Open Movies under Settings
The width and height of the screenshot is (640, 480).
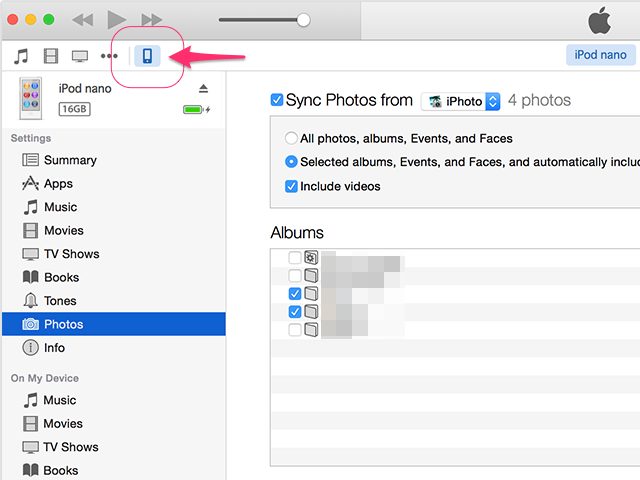coord(113,230)
